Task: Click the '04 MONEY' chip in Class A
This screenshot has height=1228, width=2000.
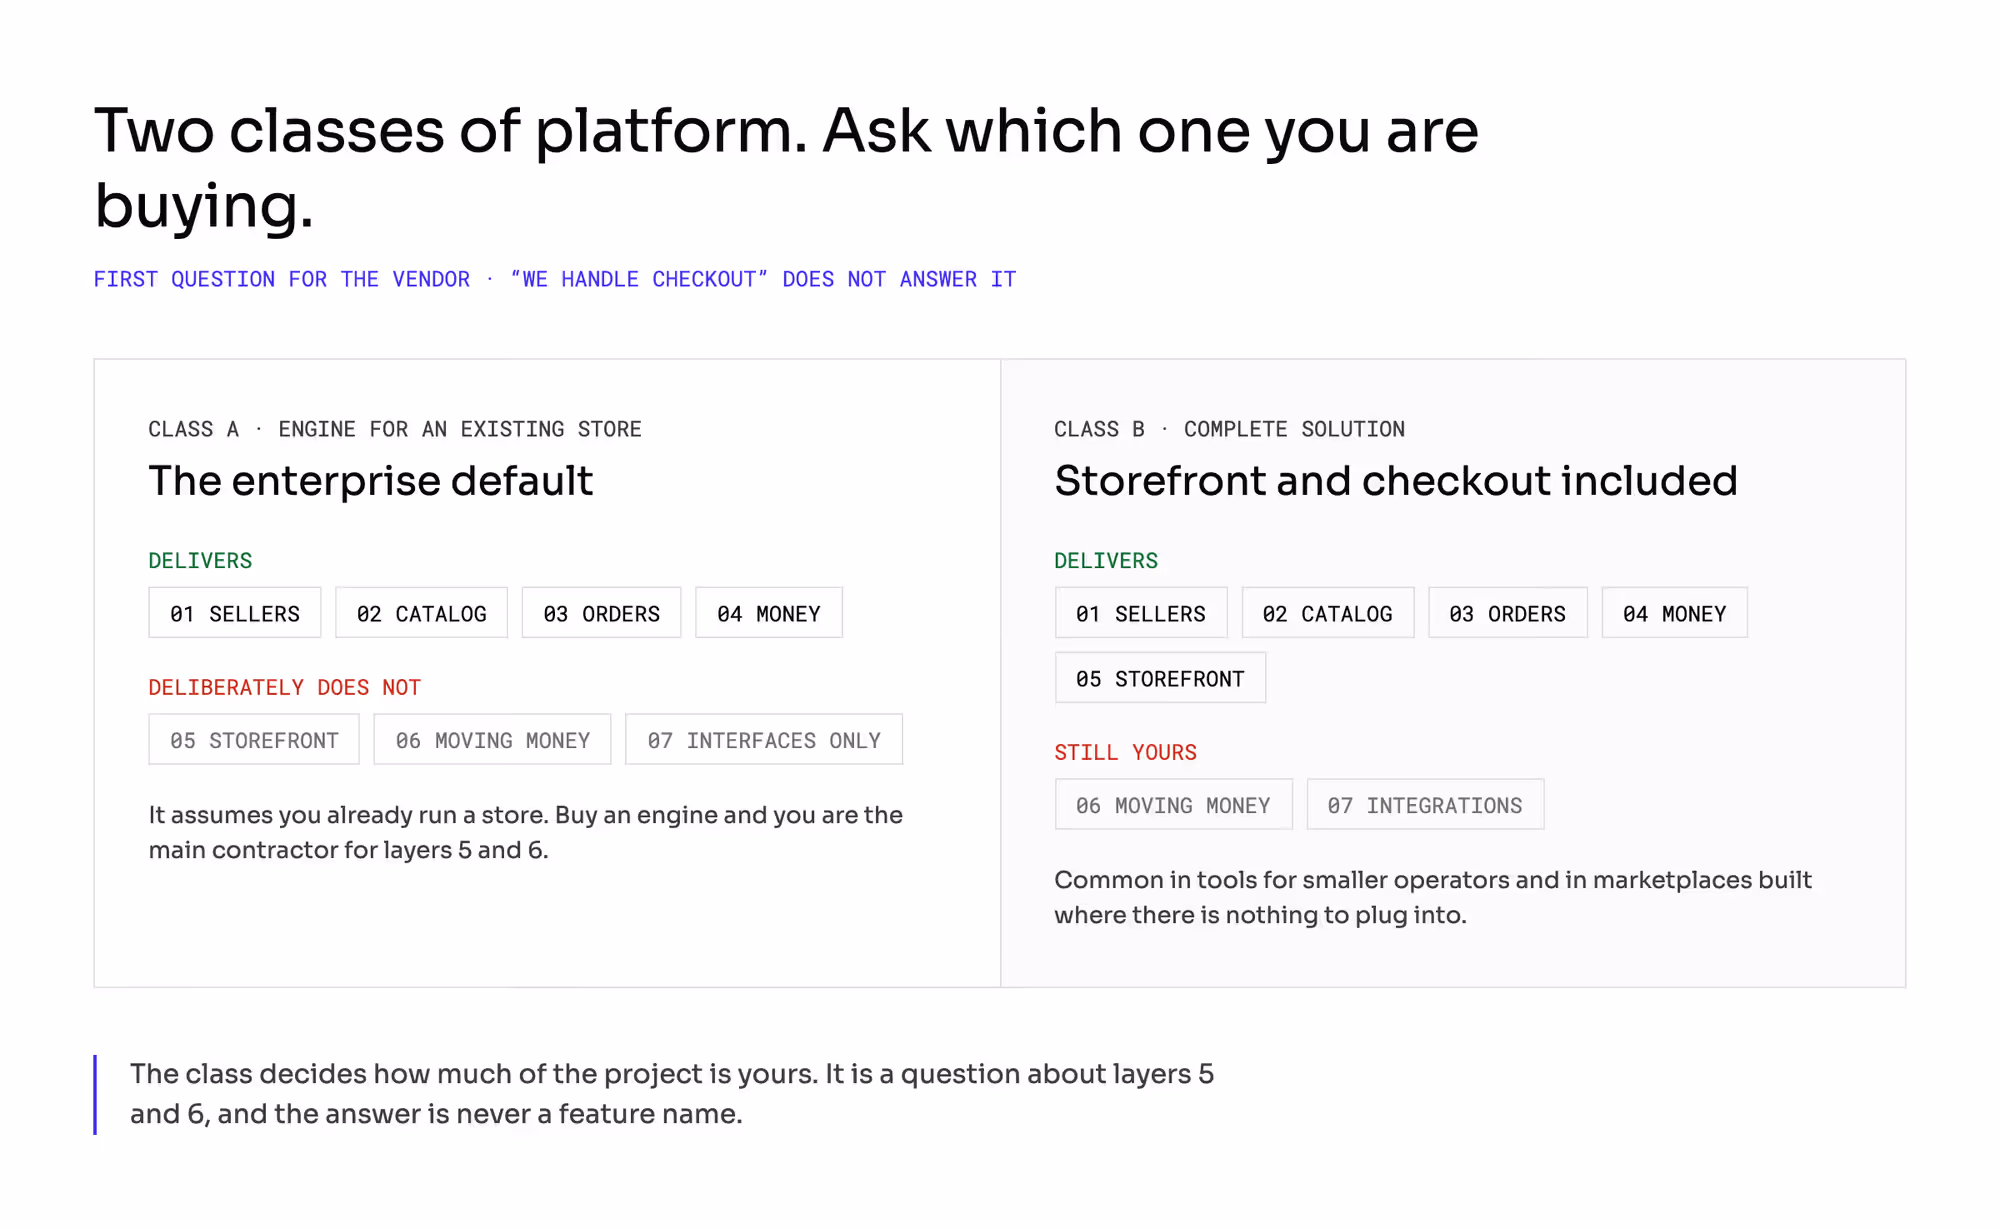Action: click(769, 613)
